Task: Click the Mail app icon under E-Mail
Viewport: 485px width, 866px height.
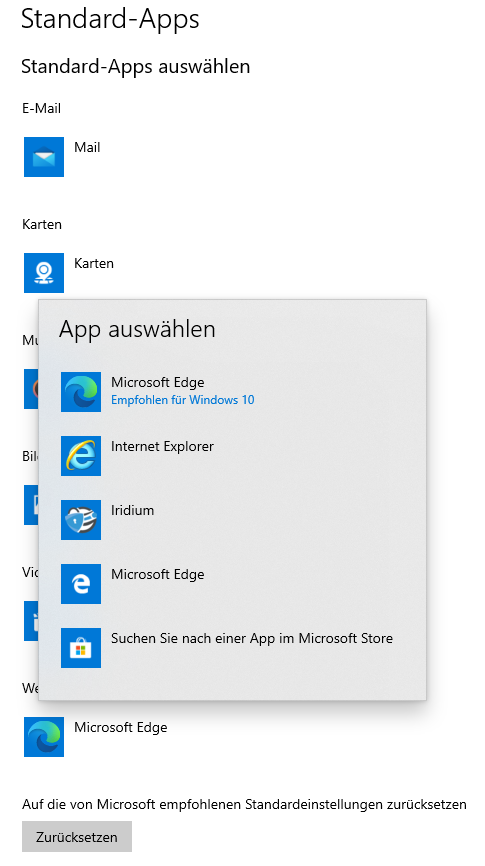Action: pyautogui.click(x=44, y=157)
